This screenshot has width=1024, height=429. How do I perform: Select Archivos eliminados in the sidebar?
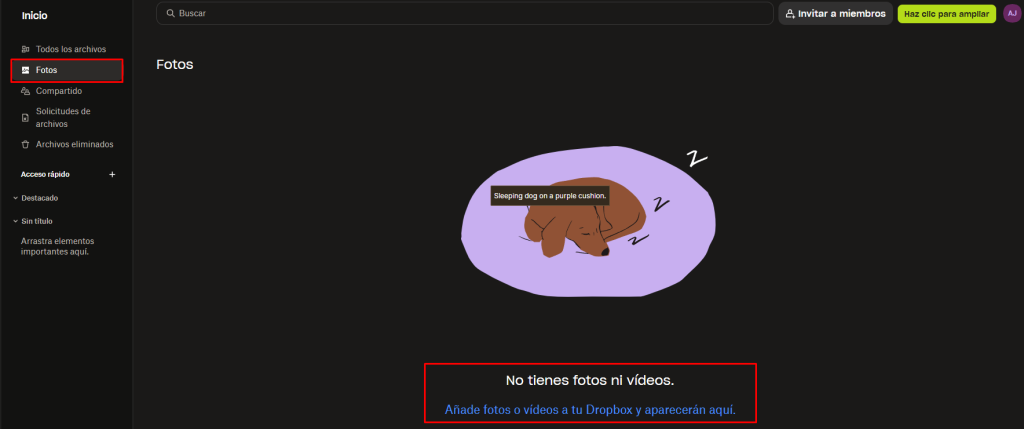[74, 144]
